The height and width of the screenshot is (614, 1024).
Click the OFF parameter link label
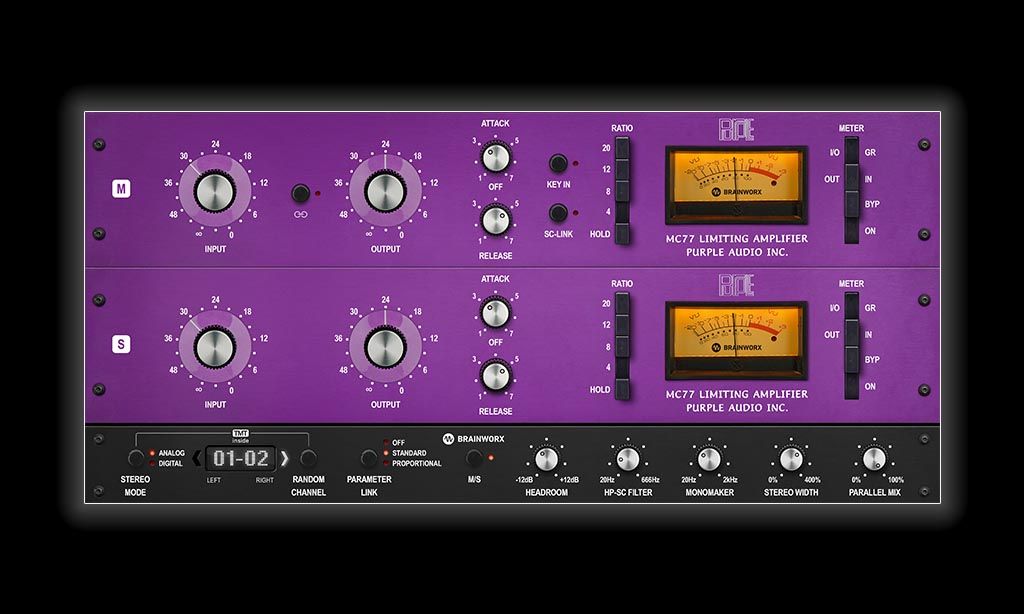click(x=398, y=442)
